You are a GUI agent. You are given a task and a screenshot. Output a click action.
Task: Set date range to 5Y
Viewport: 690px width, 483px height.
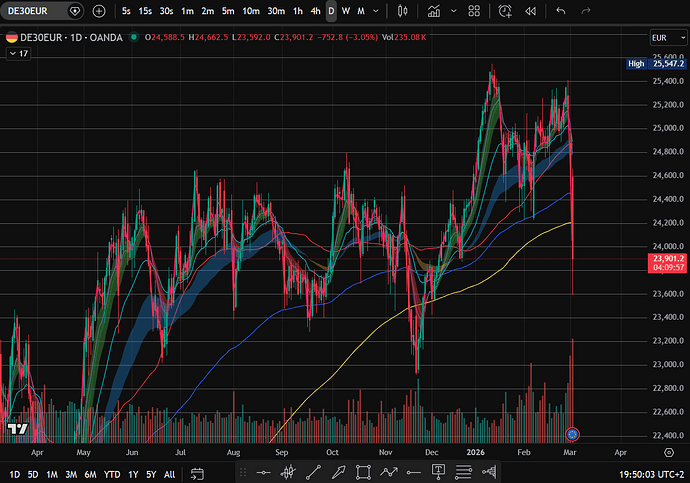click(151, 475)
